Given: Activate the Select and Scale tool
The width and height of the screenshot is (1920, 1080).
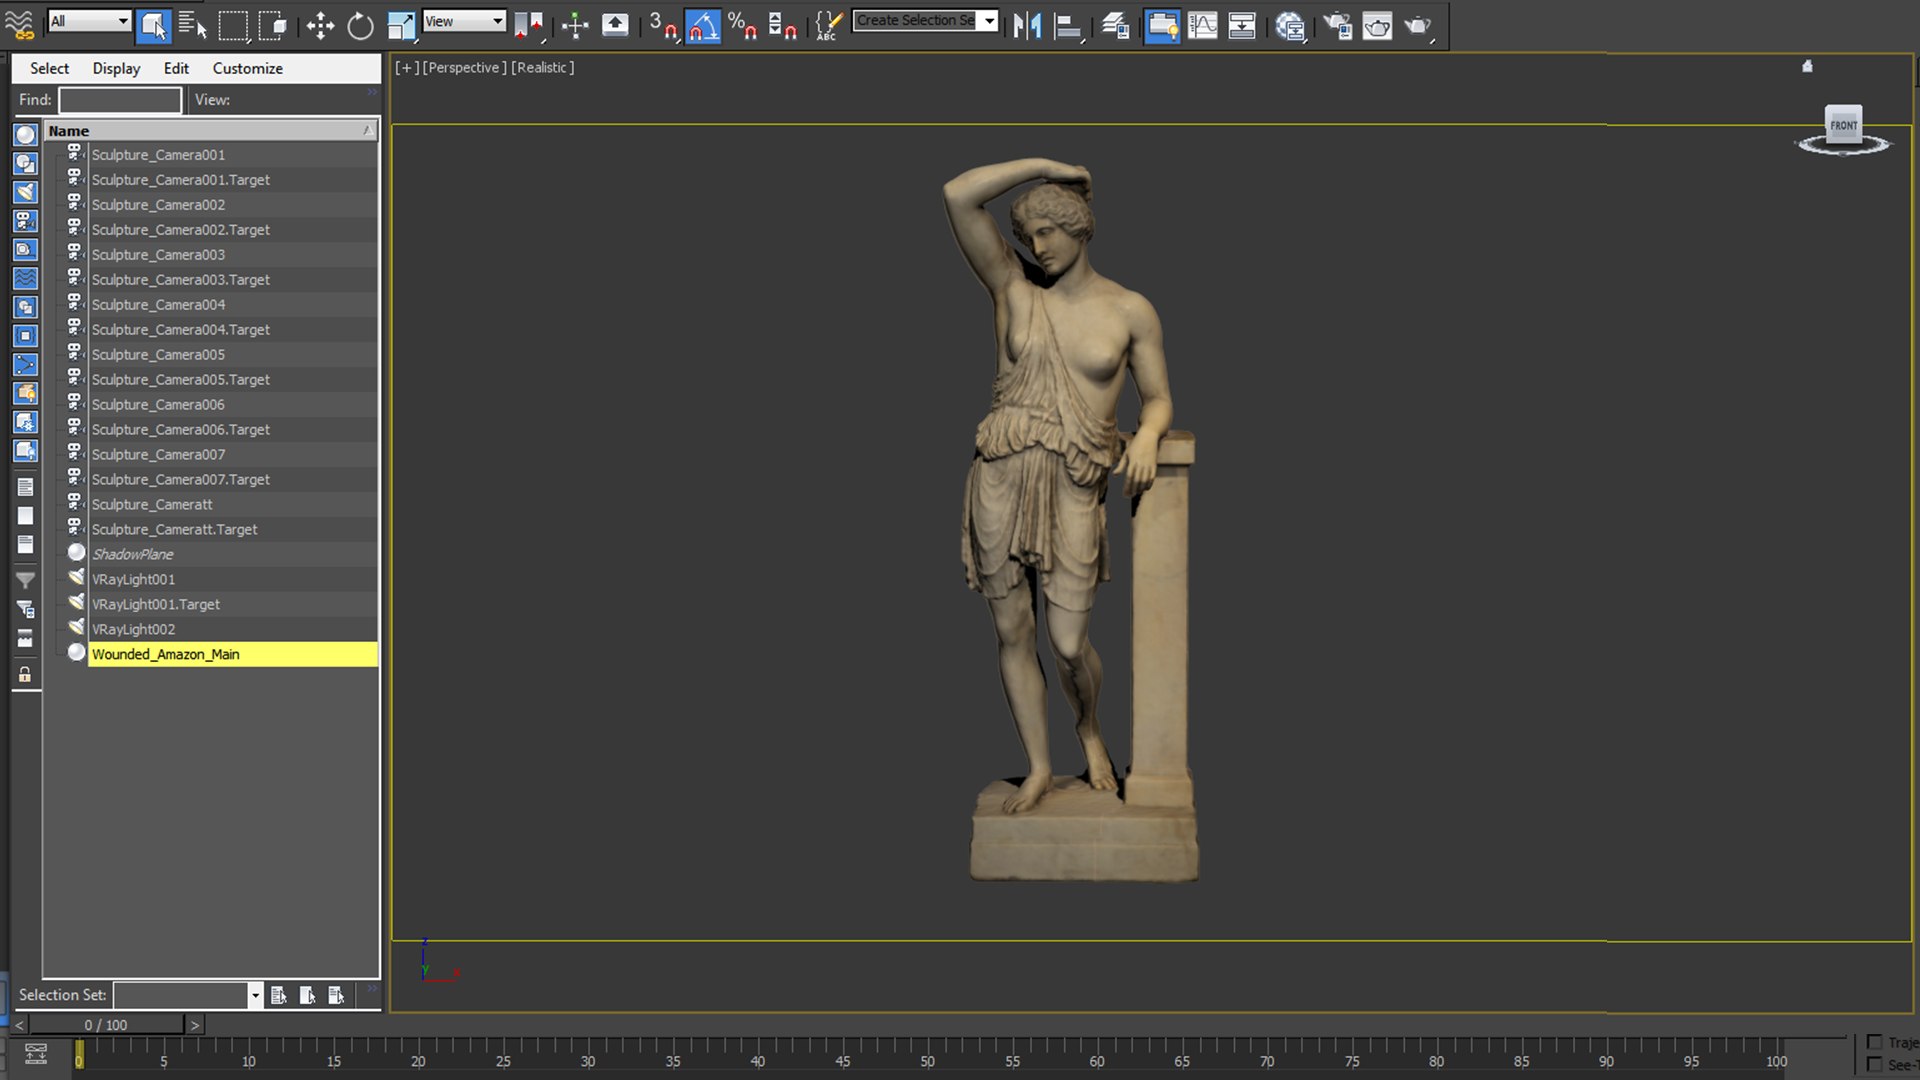Looking at the screenshot, I should point(401,26).
